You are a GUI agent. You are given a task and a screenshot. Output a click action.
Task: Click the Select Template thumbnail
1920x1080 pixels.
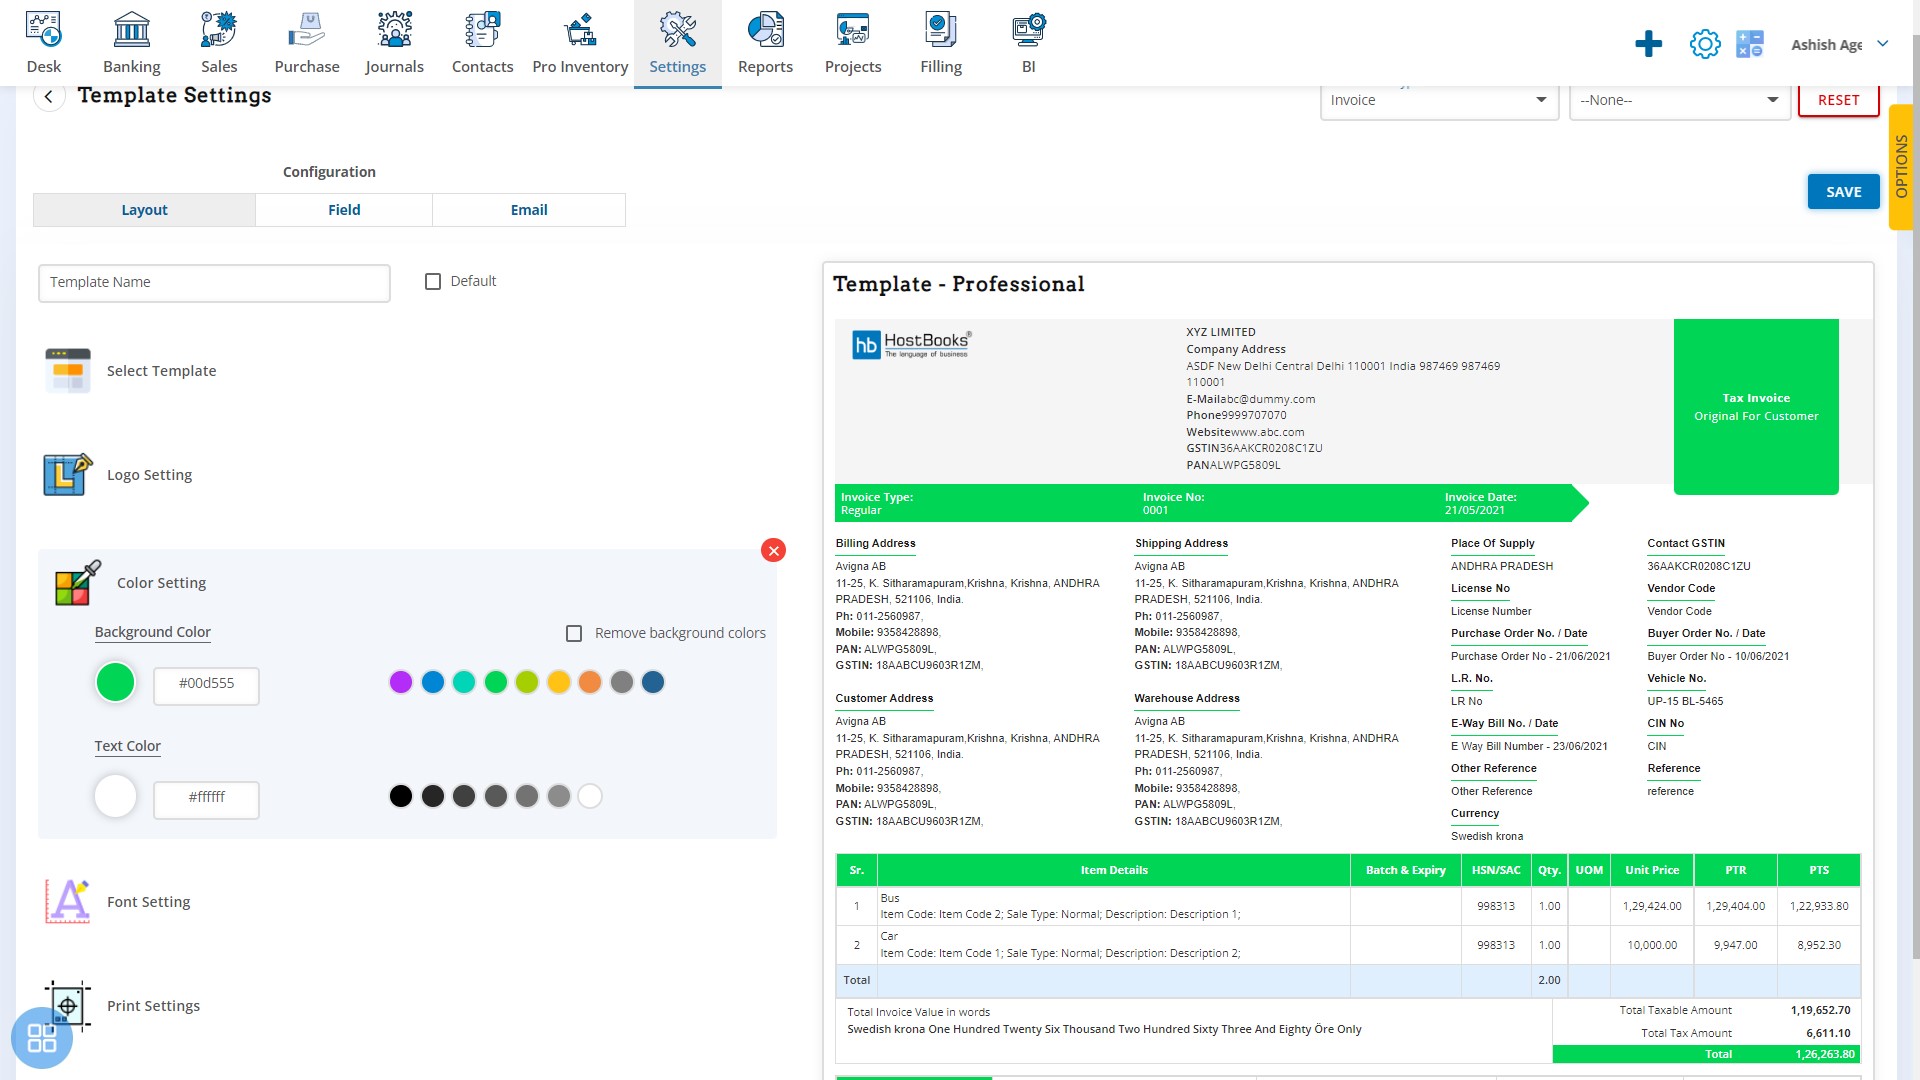click(66, 371)
